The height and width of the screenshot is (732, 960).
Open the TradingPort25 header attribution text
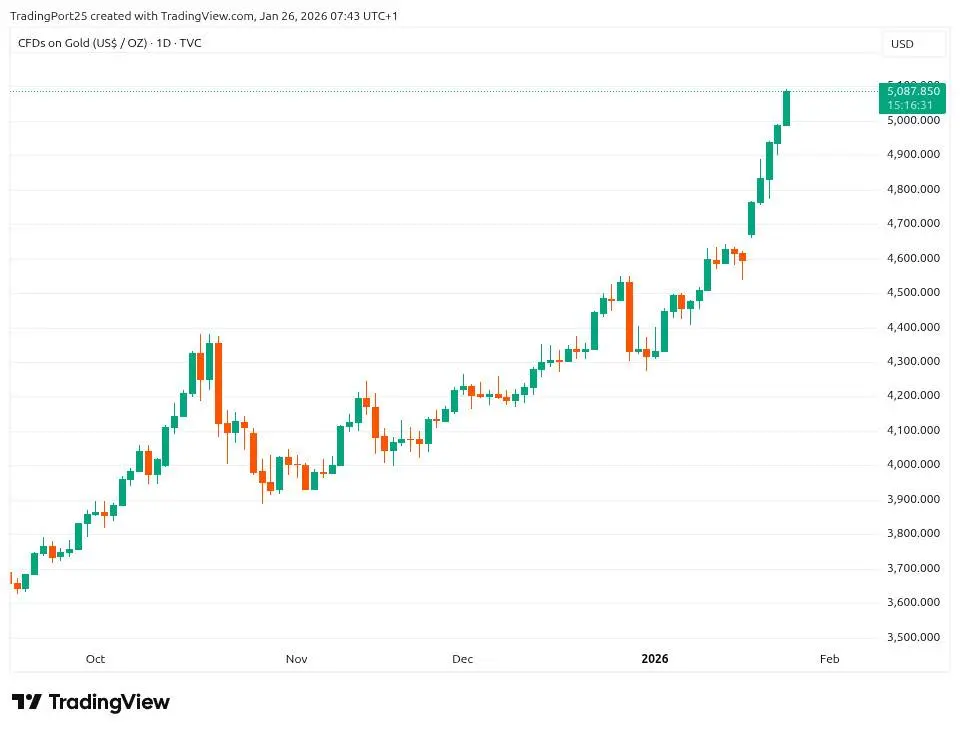(203, 15)
